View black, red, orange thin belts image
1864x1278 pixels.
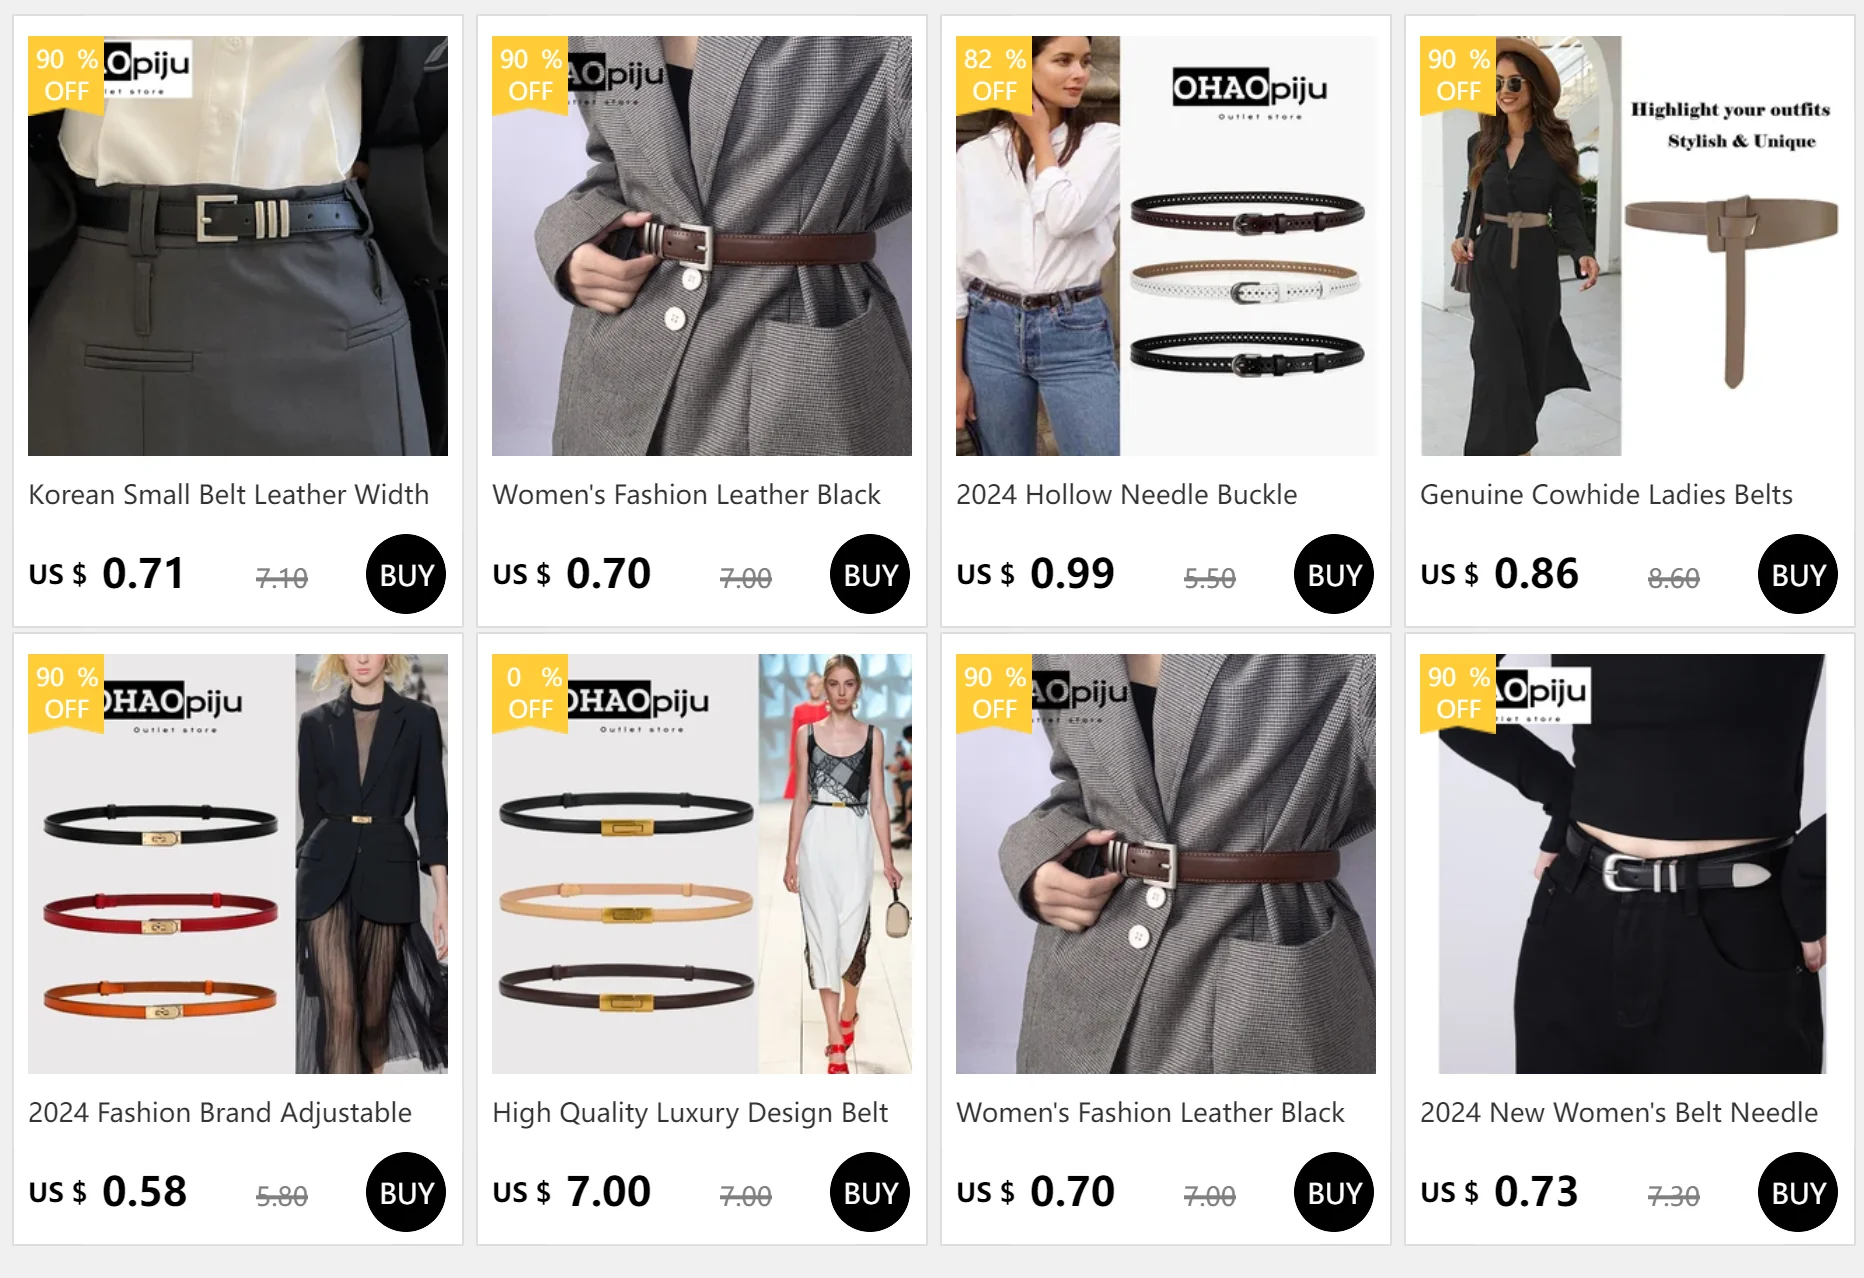(x=238, y=864)
